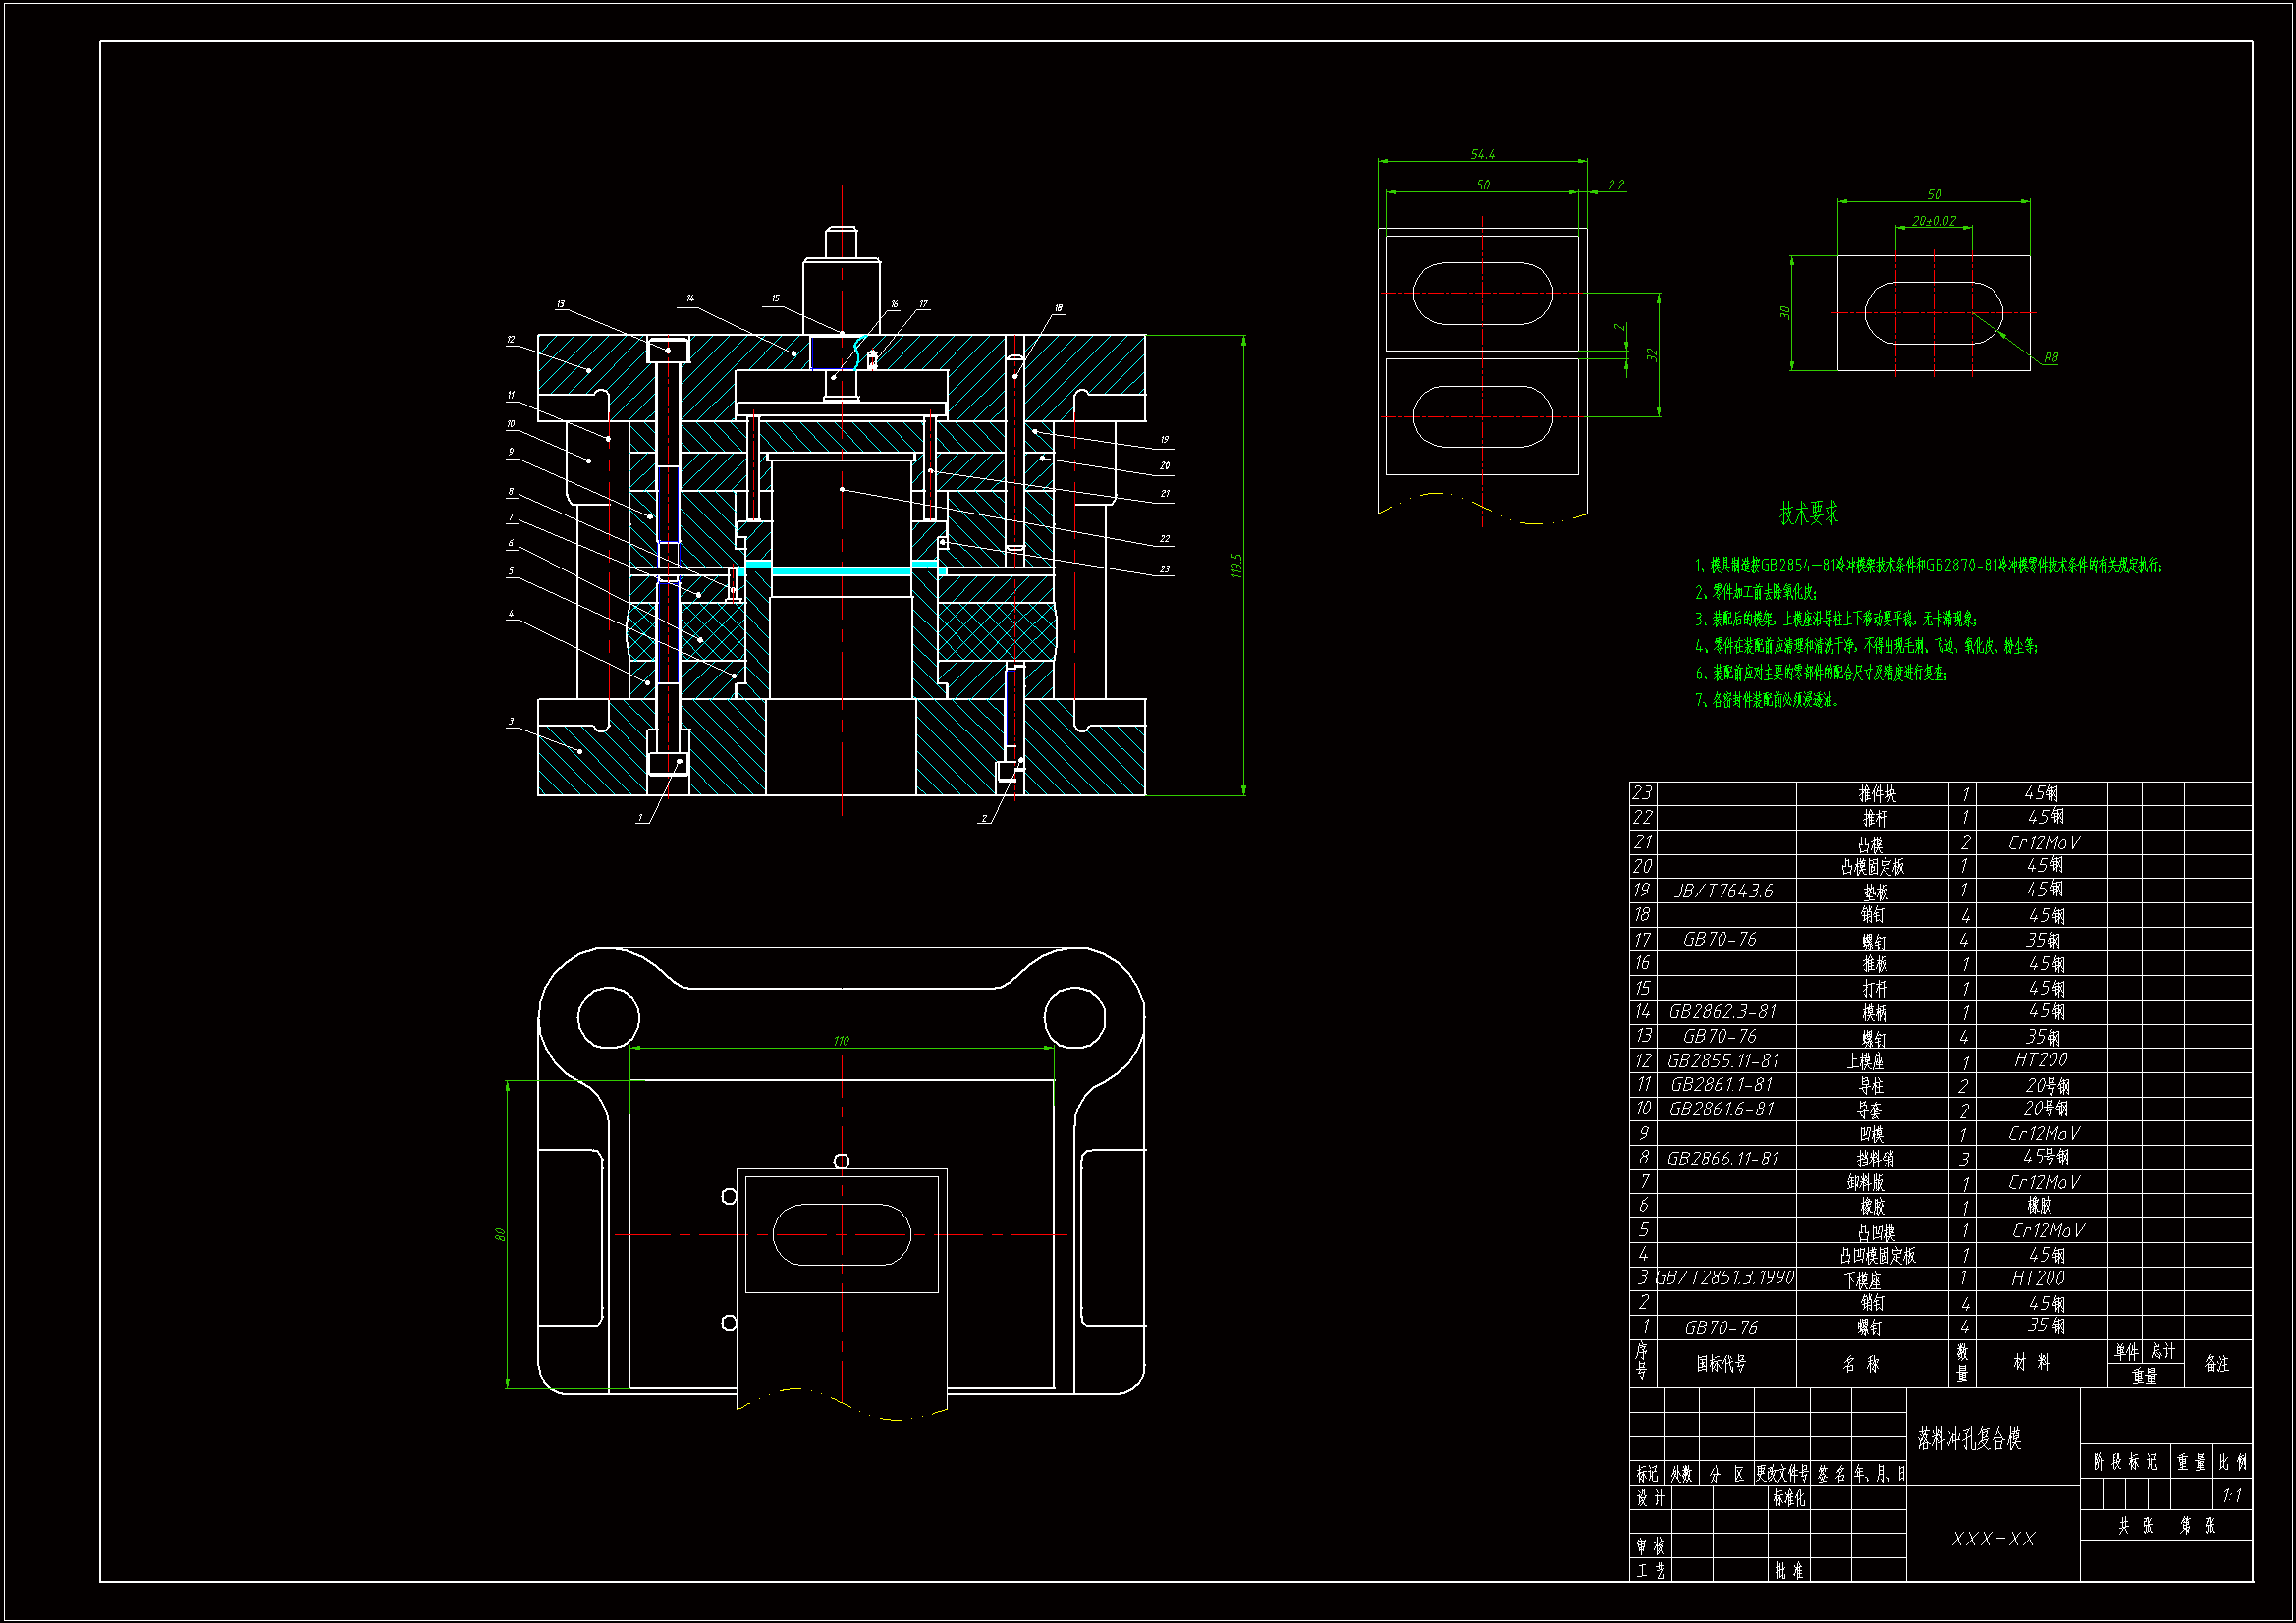
Task: Click the R8 radius dimension label
Action: point(2050,357)
